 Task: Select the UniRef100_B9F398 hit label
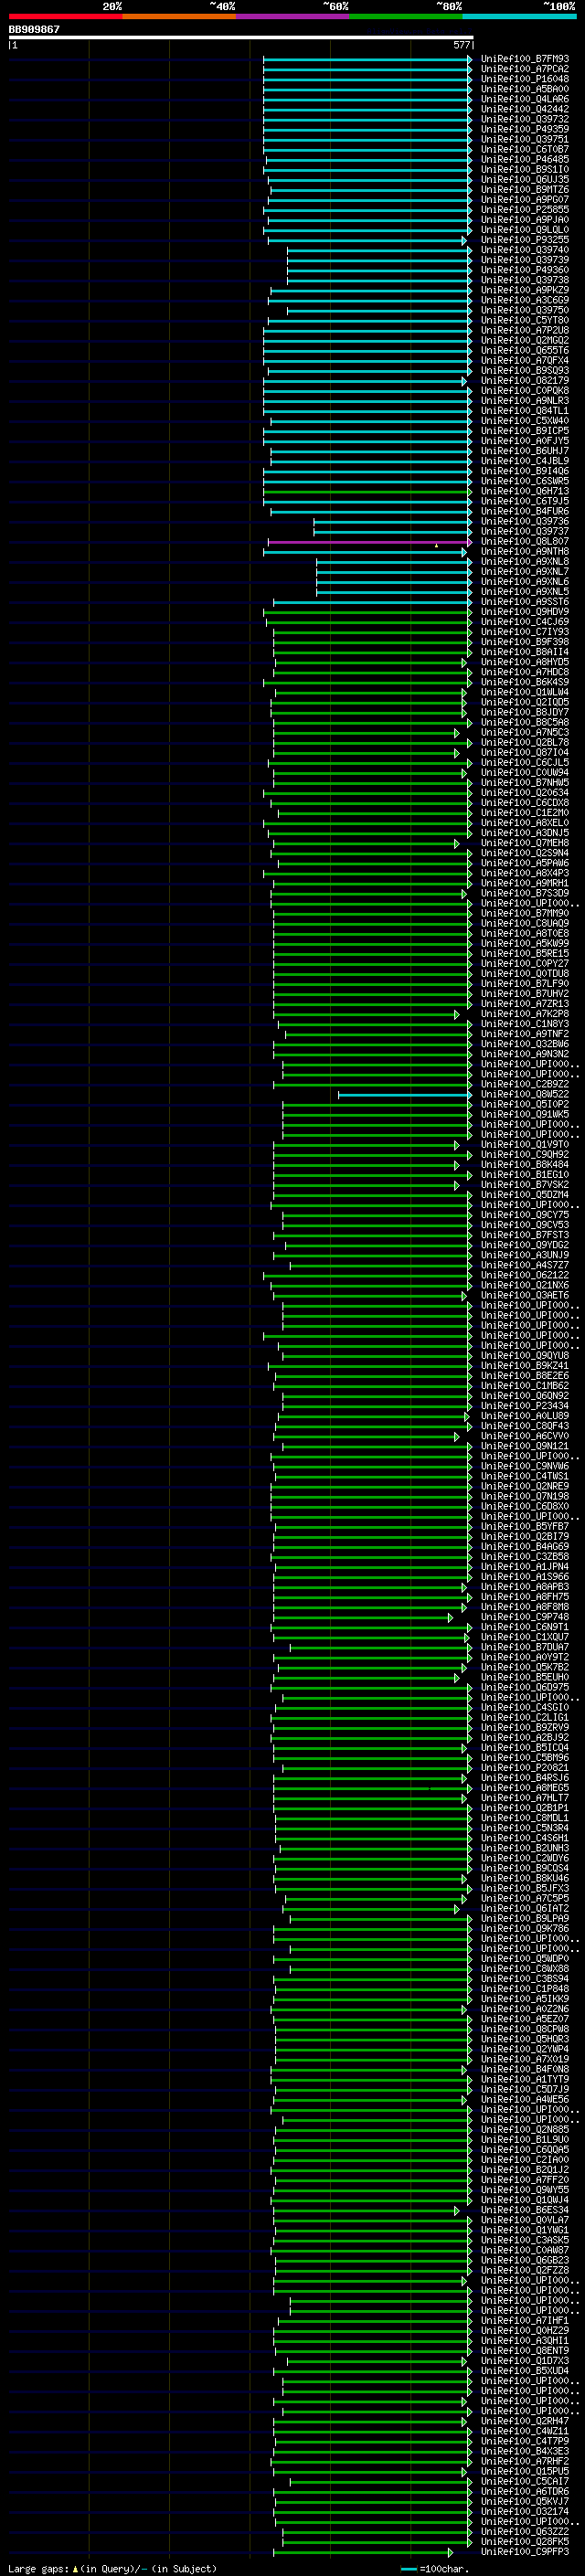point(525,642)
